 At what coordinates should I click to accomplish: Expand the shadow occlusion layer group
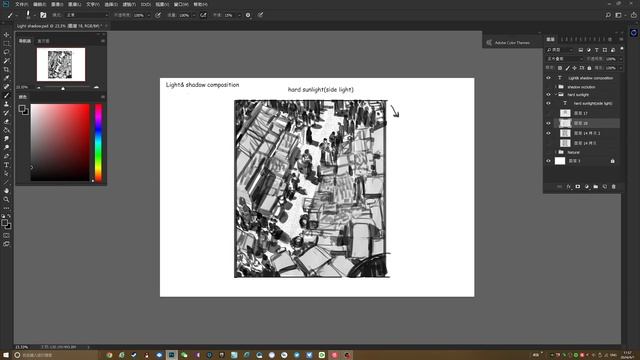tap(556, 87)
